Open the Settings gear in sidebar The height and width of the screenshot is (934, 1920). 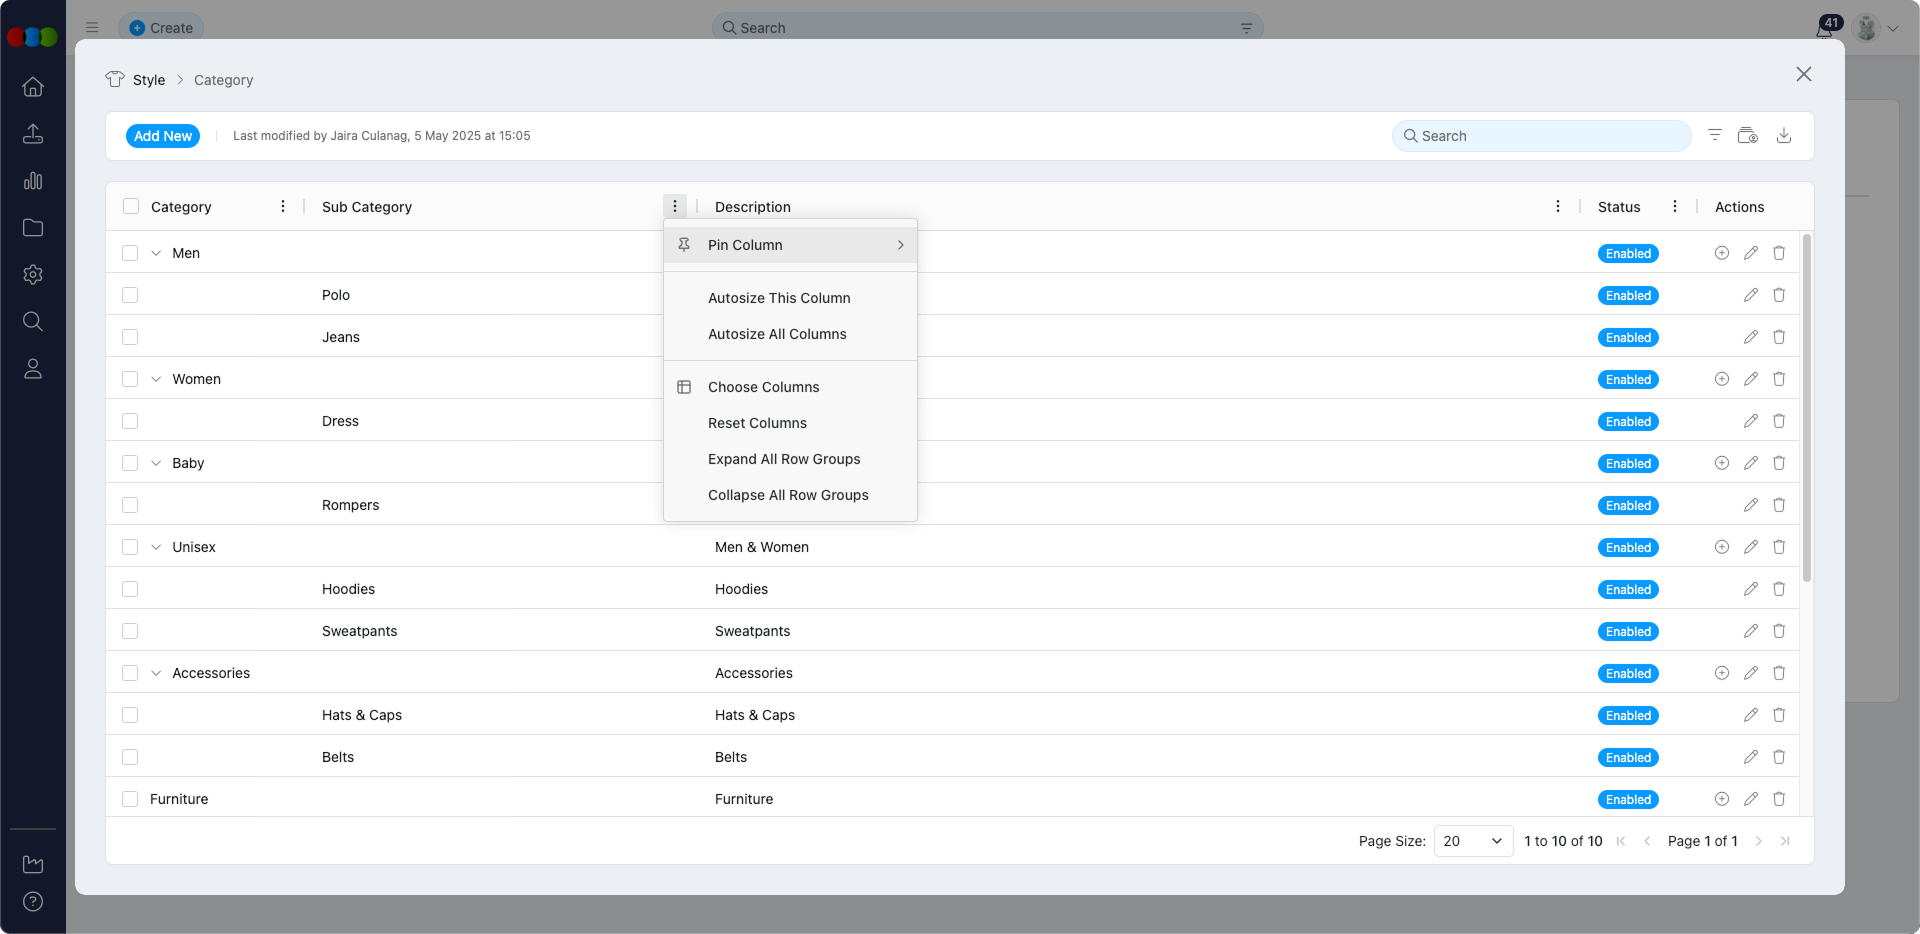pos(33,275)
